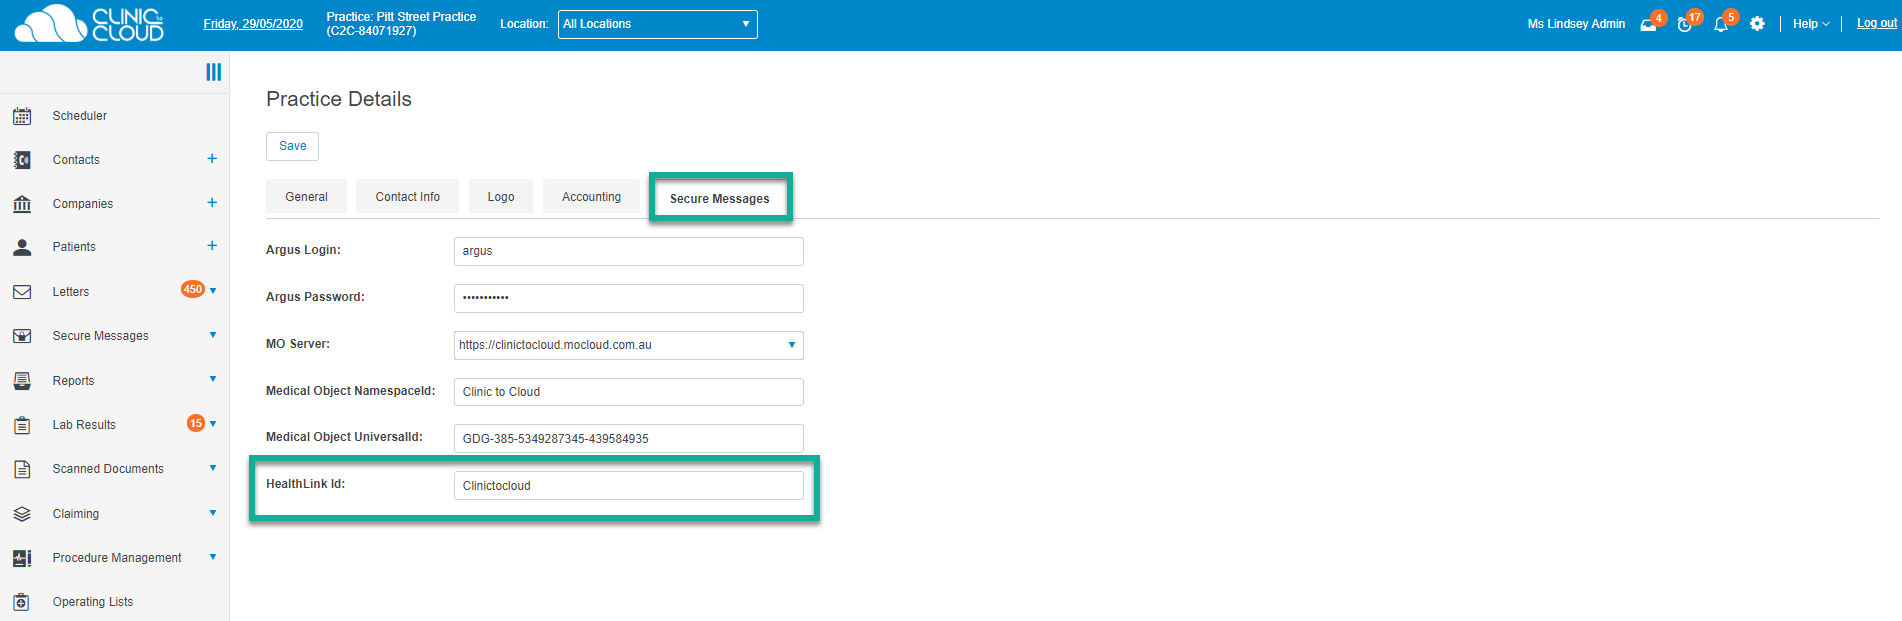Open the MO Server dropdown

coord(629,345)
